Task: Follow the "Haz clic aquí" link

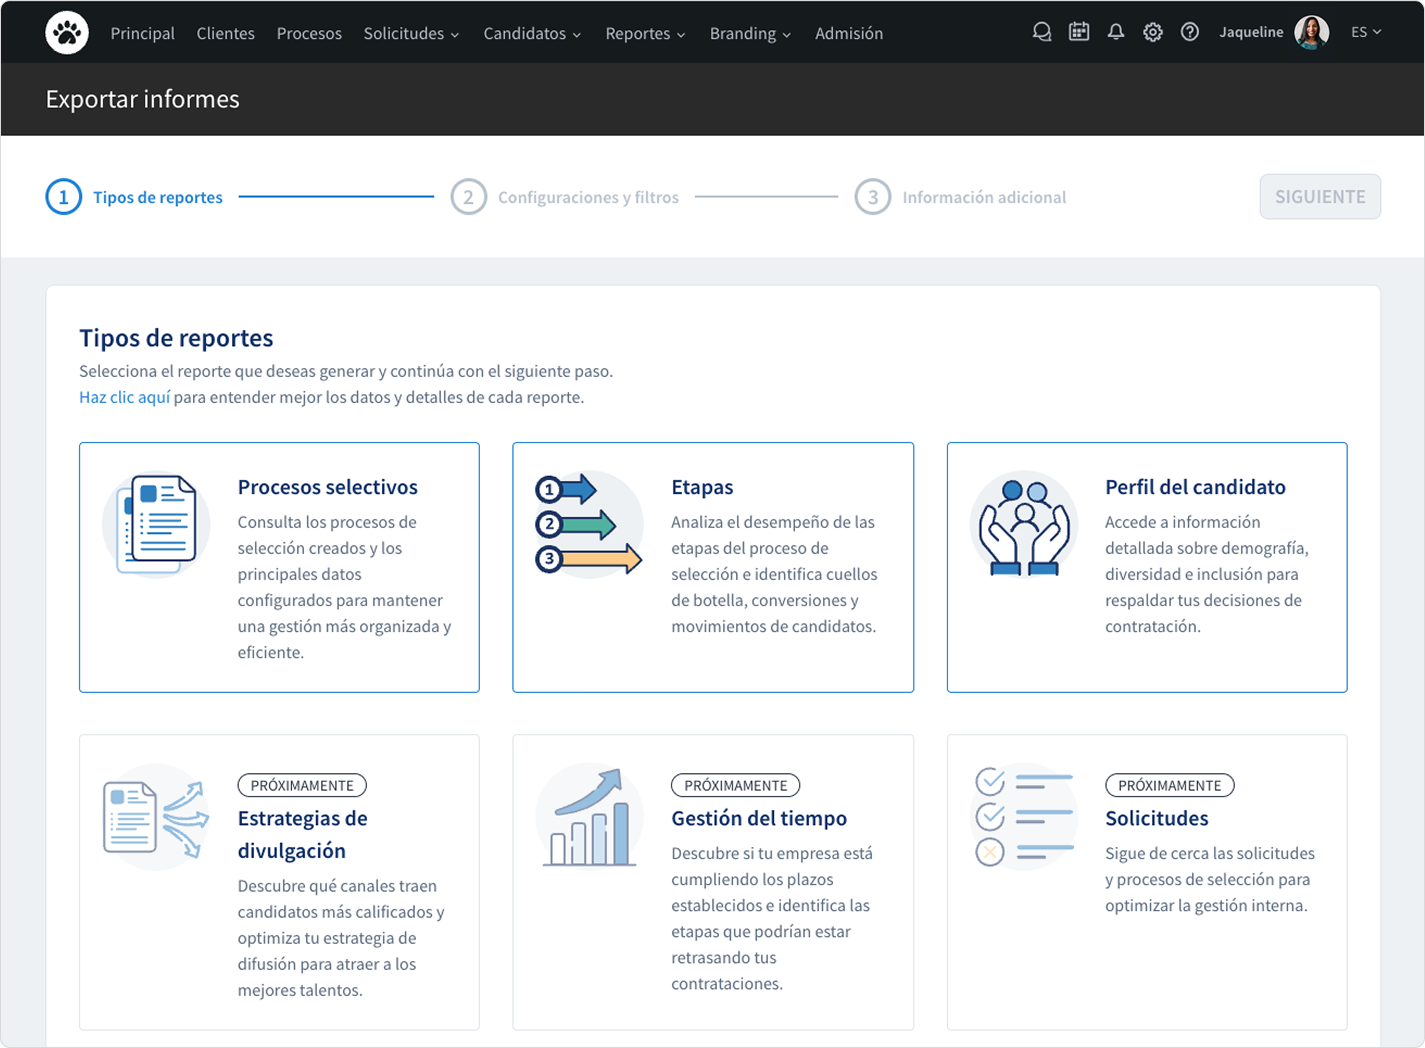Action: [124, 397]
